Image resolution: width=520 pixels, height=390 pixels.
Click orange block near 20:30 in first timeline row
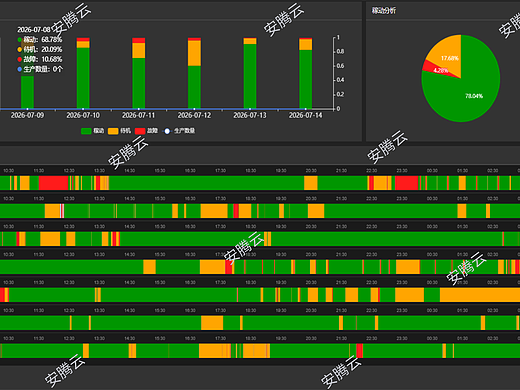[x=311, y=183]
